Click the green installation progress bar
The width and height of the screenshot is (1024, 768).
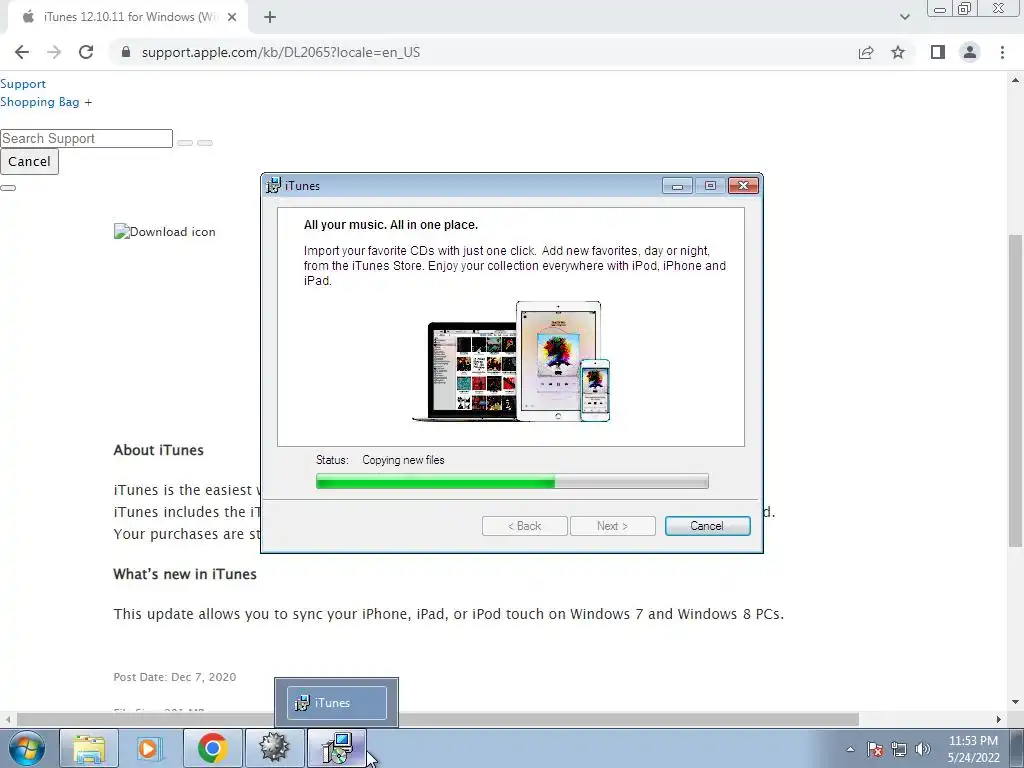512,482
